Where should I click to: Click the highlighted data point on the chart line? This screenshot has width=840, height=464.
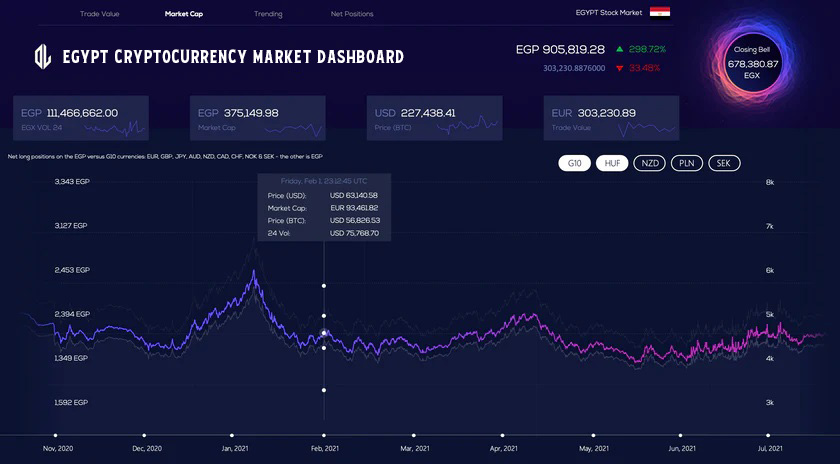[x=323, y=334]
